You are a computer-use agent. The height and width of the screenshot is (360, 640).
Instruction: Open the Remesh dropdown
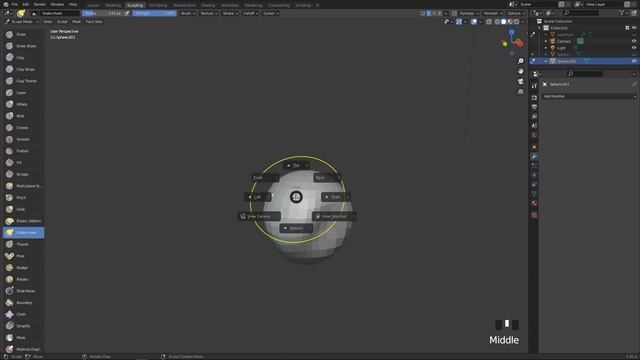[493, 13]
